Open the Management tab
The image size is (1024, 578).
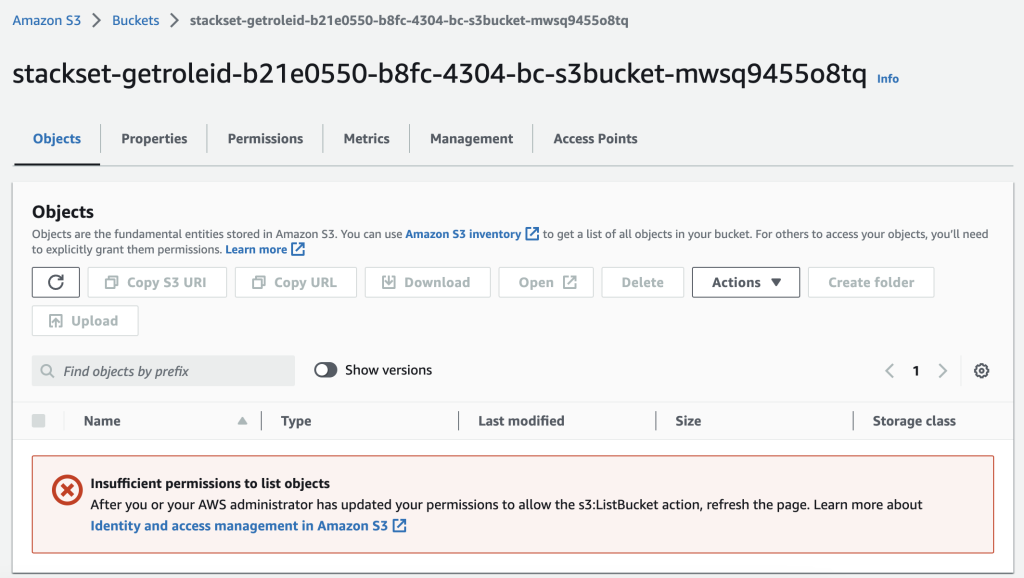[x=470, y=138]
